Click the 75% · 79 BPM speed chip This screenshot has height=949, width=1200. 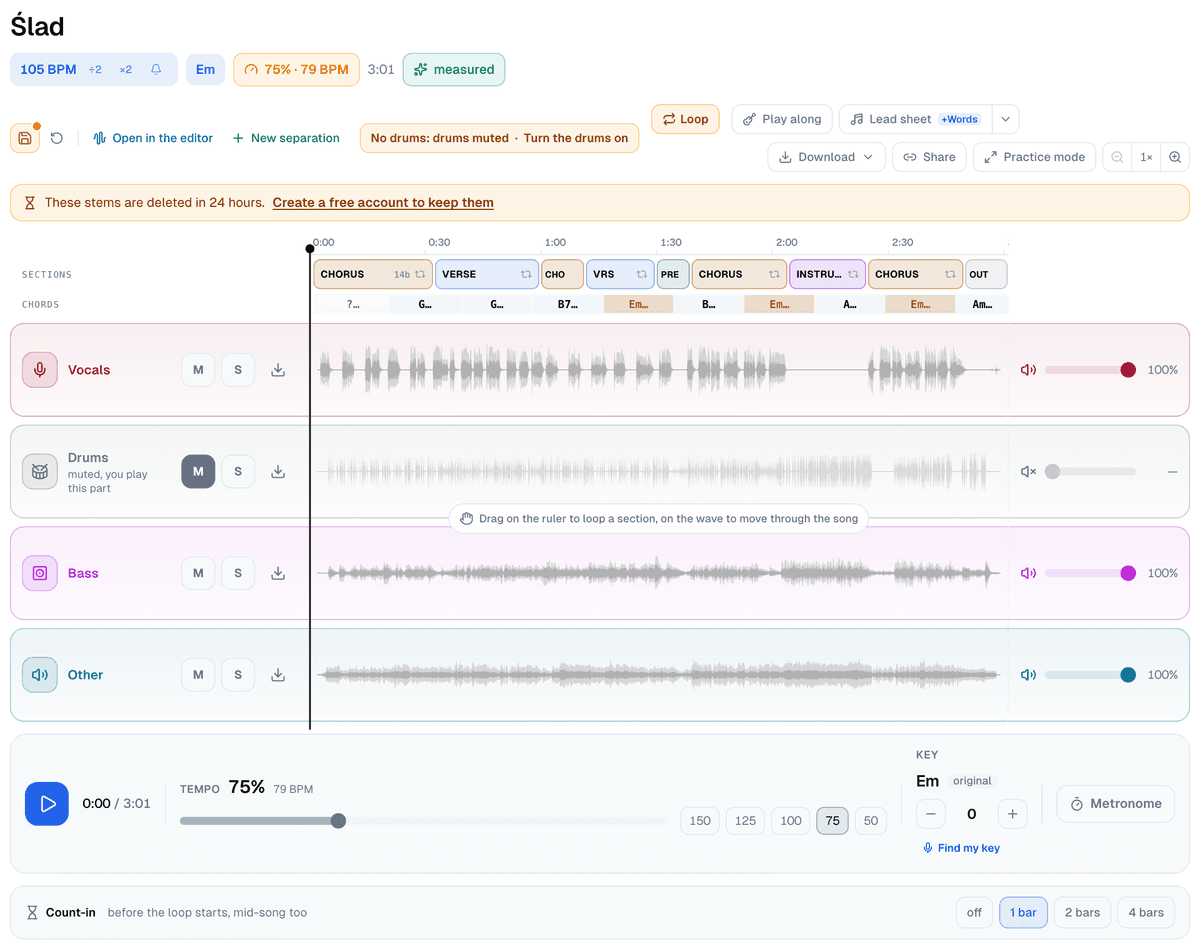click(296, 70)
